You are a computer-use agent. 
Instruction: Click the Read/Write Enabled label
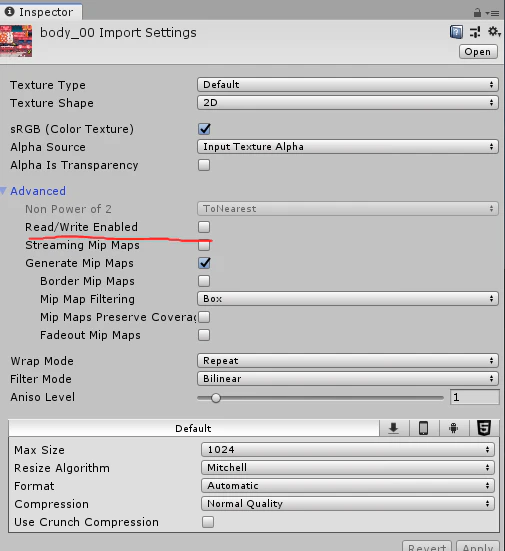82,227
